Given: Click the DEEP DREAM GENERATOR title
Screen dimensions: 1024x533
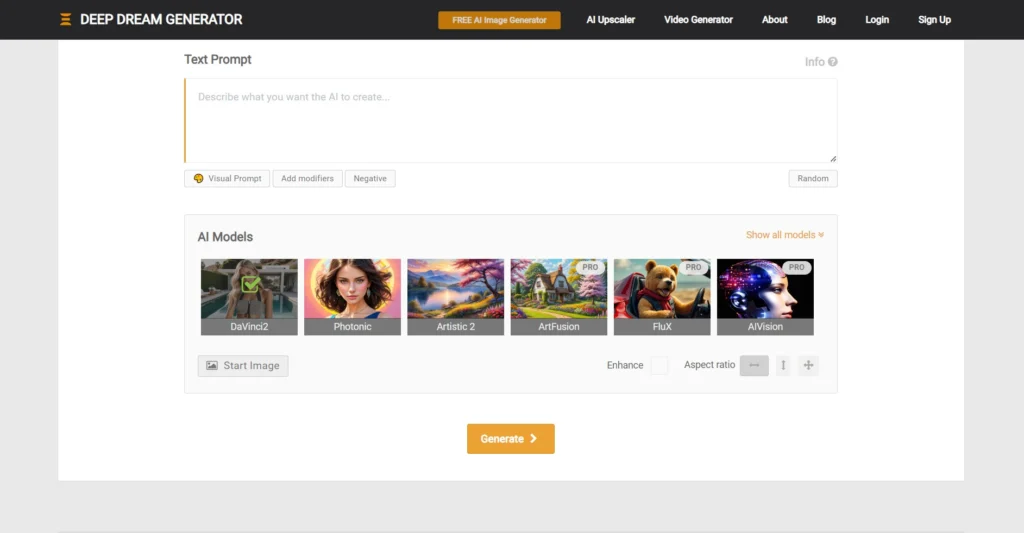Looking at the screenshot, I should 161,20.
